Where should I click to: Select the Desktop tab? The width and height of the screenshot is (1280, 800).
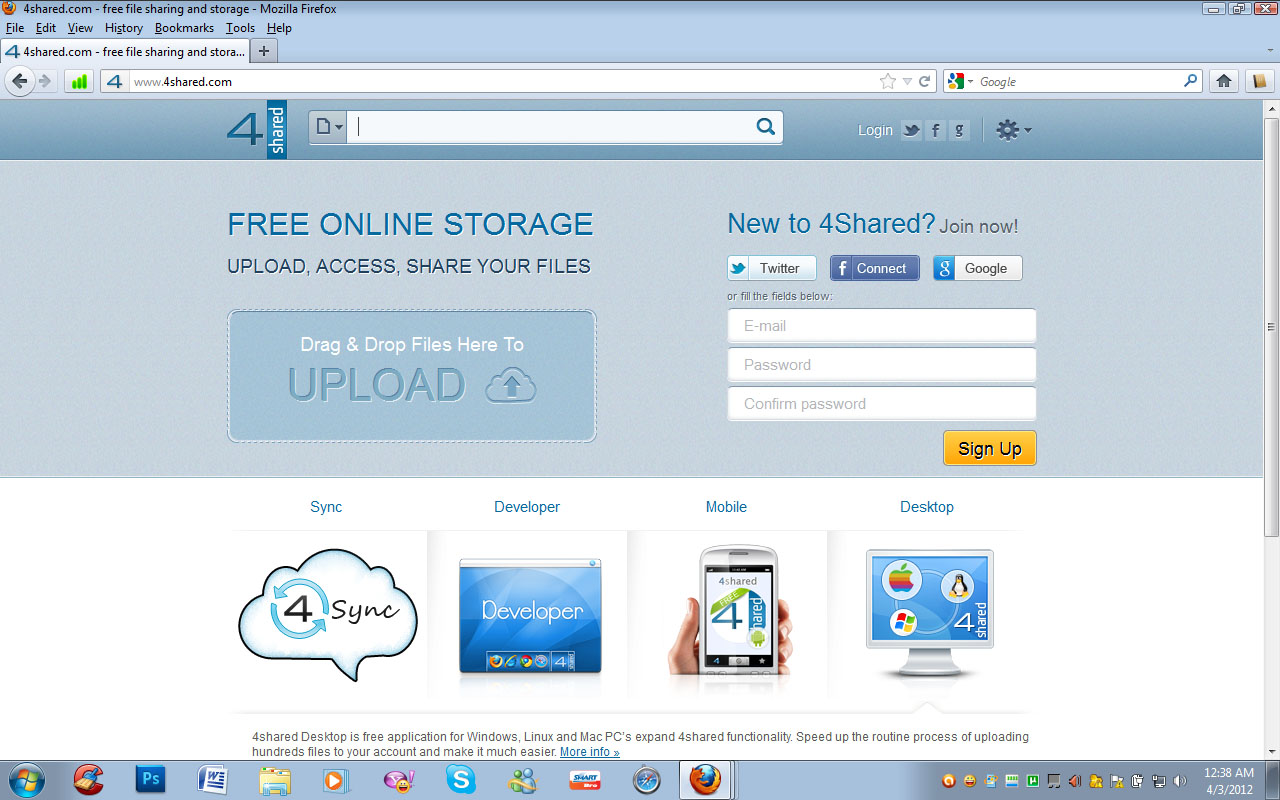[x=927, y=507]
